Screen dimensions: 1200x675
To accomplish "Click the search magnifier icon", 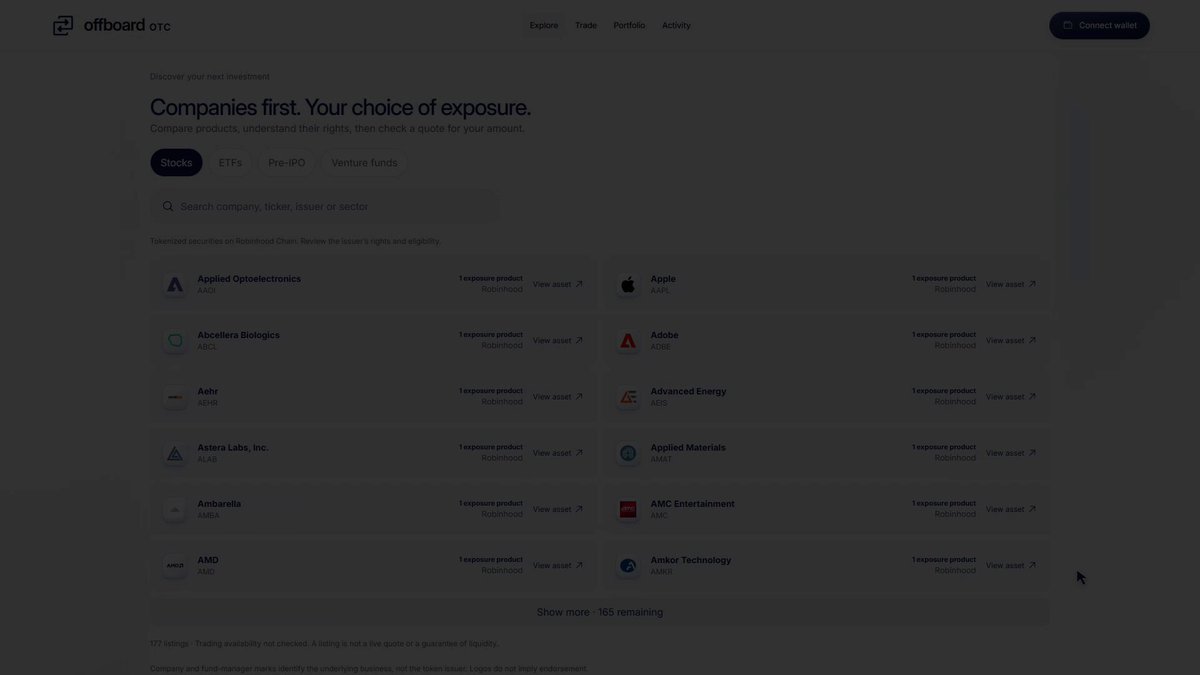I will [168, 206].
